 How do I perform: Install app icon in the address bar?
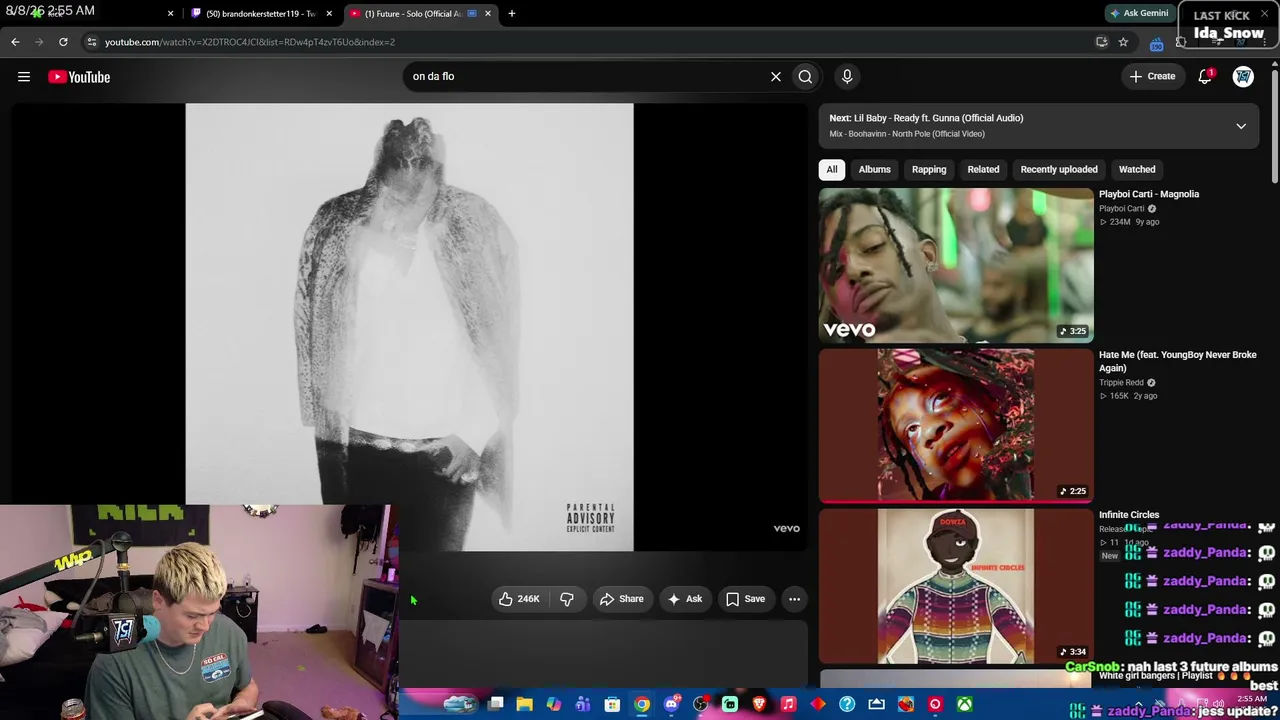[1101, 42]
